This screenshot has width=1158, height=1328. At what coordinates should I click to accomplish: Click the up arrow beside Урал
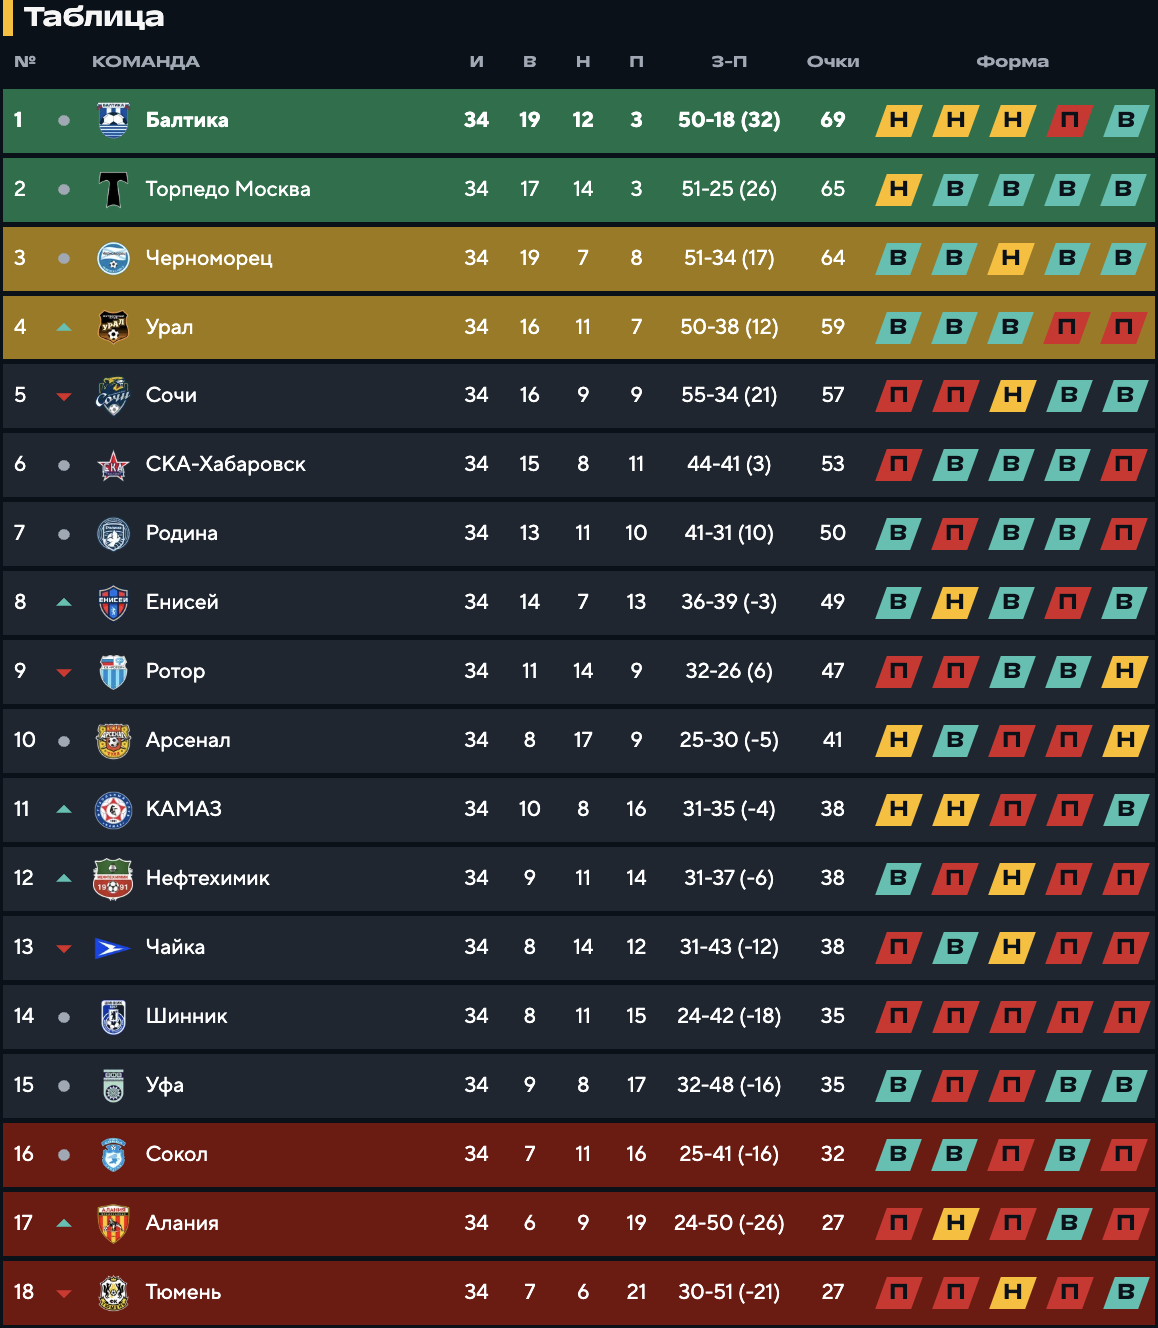(x=64, y=327)
